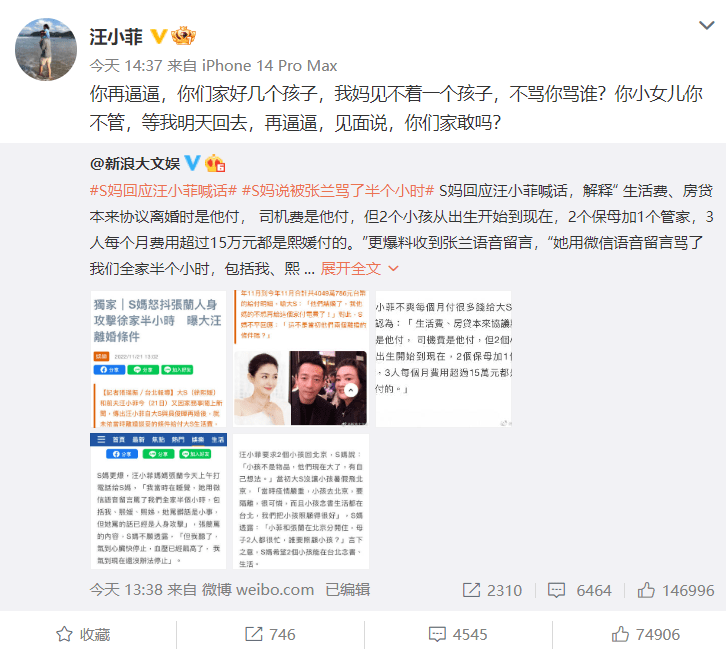This screenshot has height=657, width=726.
Task: Open hashtag #S妈说被张兰骂了半个小时#
Action: click(x=338, y=190)
